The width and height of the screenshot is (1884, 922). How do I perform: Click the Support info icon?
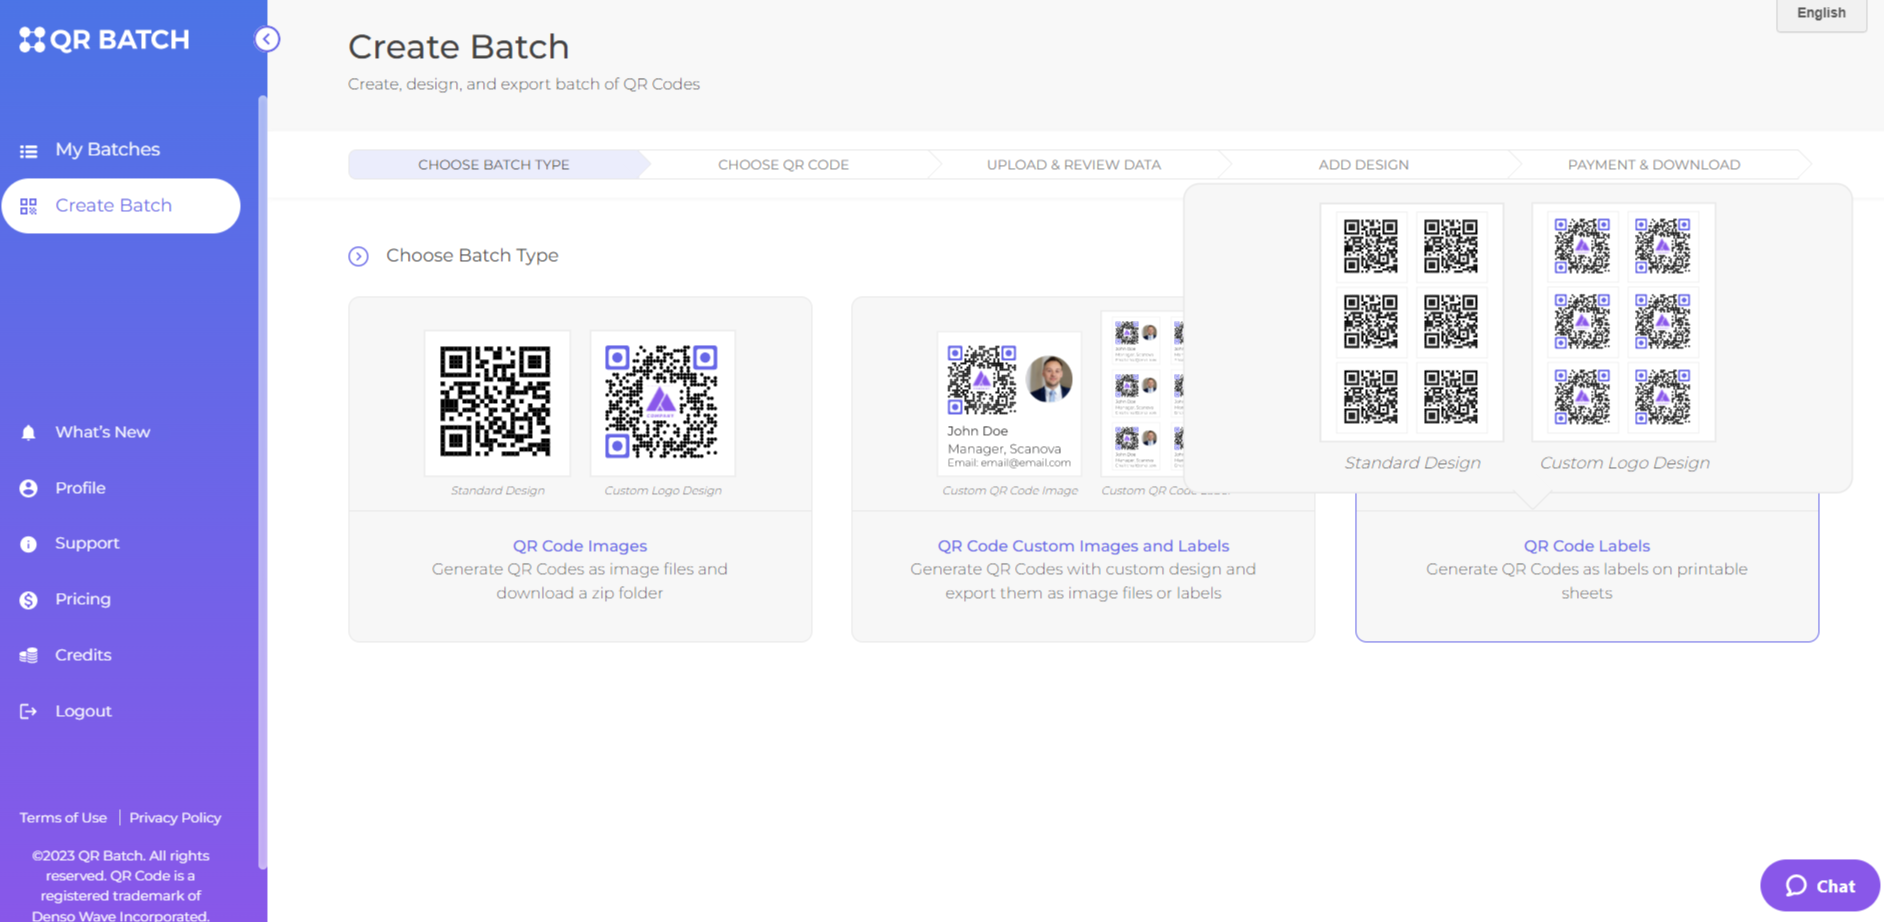point(28,544)
